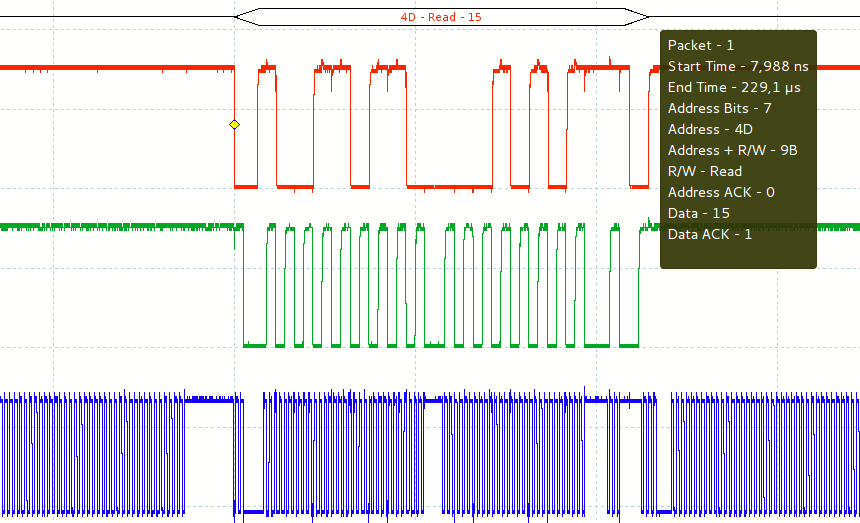Image resolution: width=860 pixels, height=523 pixels.
Task: Click the green clock trace idle line at left
Action: pos(110,227)
